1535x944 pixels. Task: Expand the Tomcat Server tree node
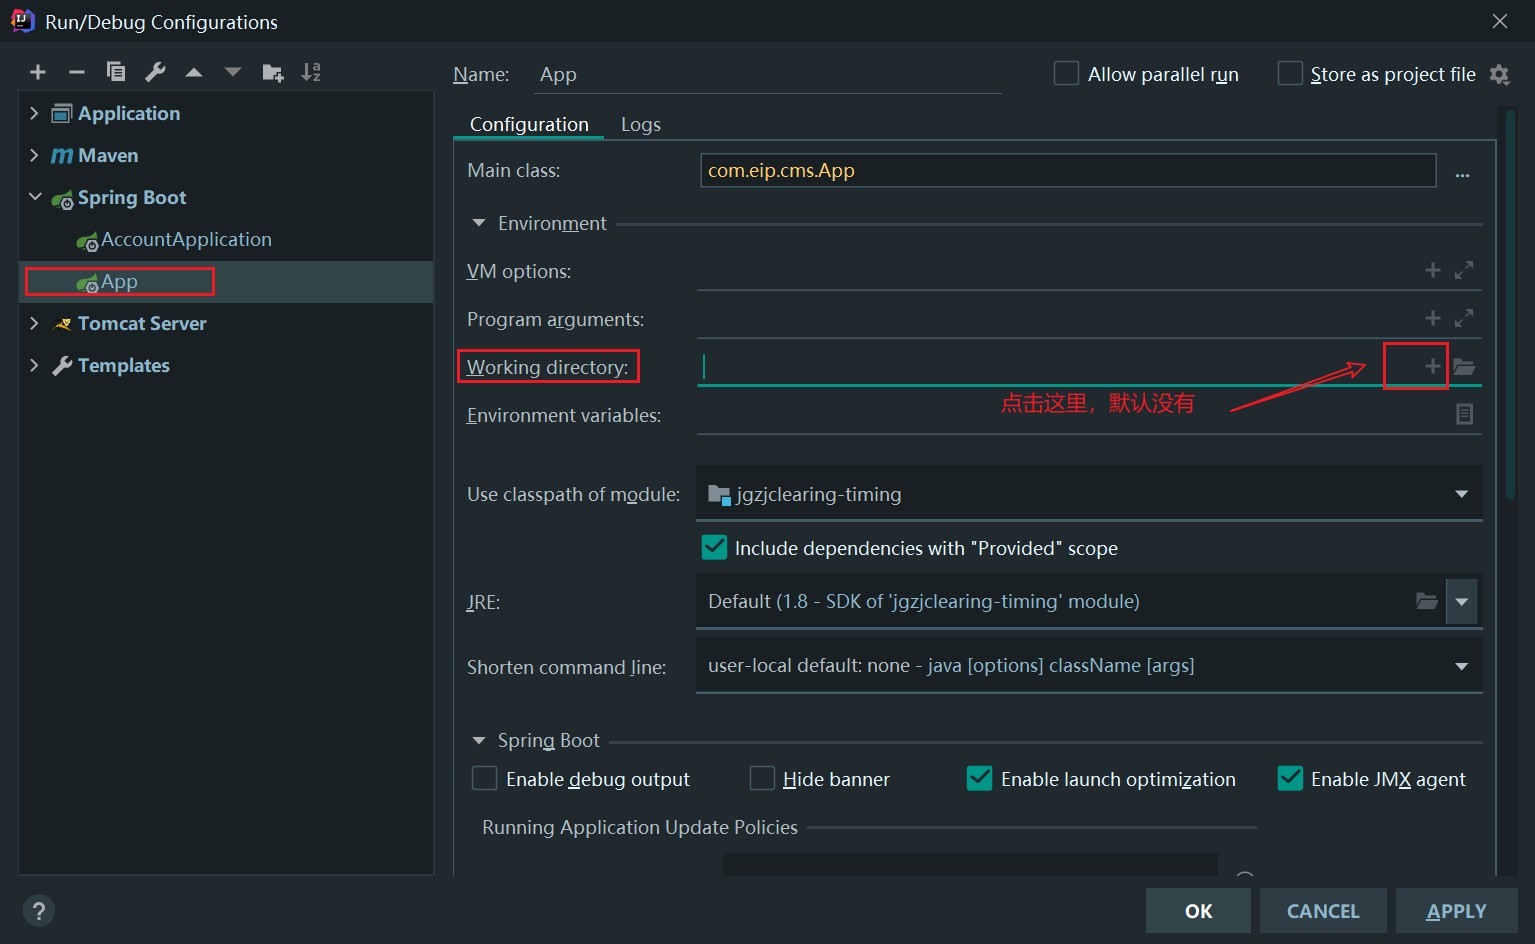click(33, 323)
